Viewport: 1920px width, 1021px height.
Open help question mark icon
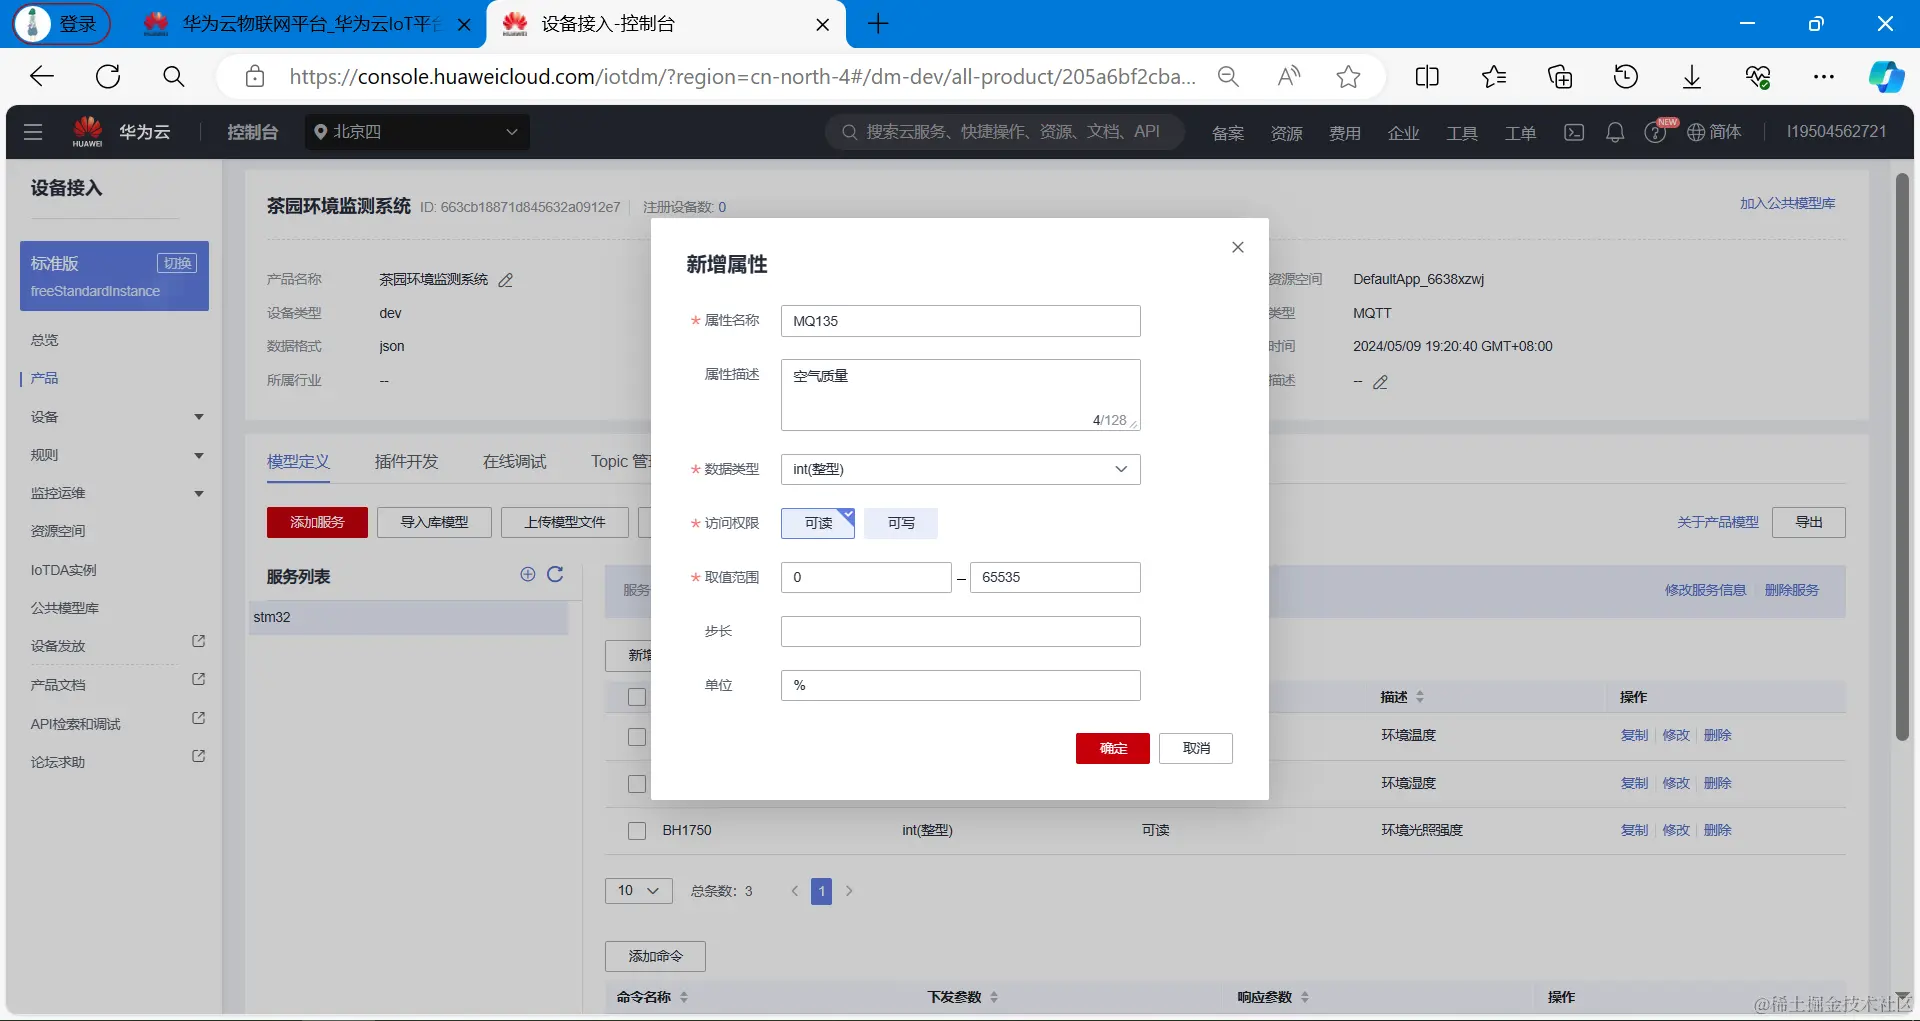pos(1655,133)
